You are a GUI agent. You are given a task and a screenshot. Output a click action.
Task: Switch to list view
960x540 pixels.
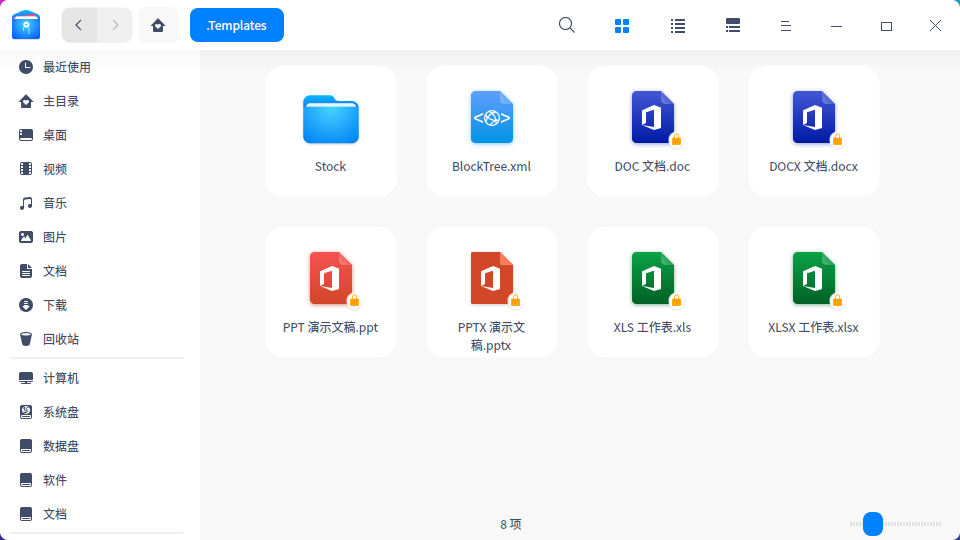point(678,26)
